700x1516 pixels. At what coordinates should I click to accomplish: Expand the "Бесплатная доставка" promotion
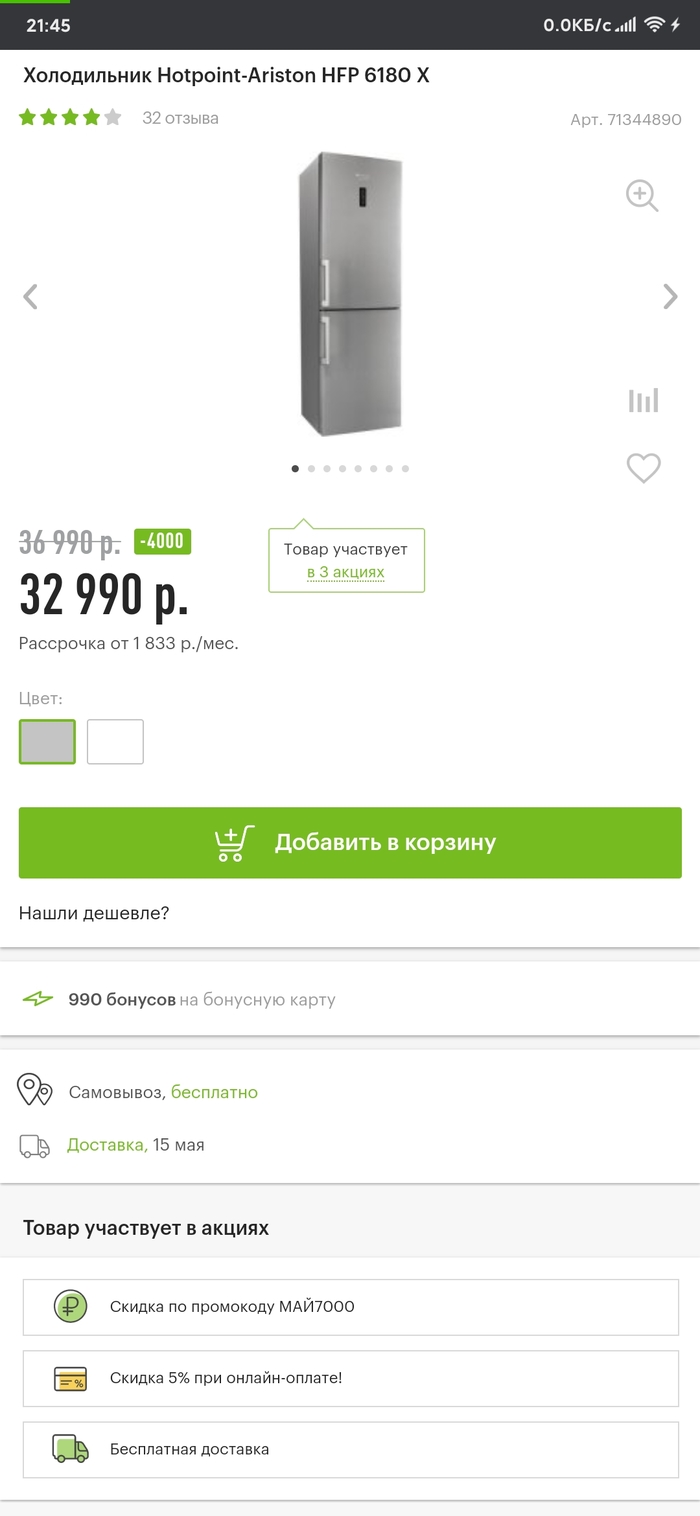[x=350, y=1449]
